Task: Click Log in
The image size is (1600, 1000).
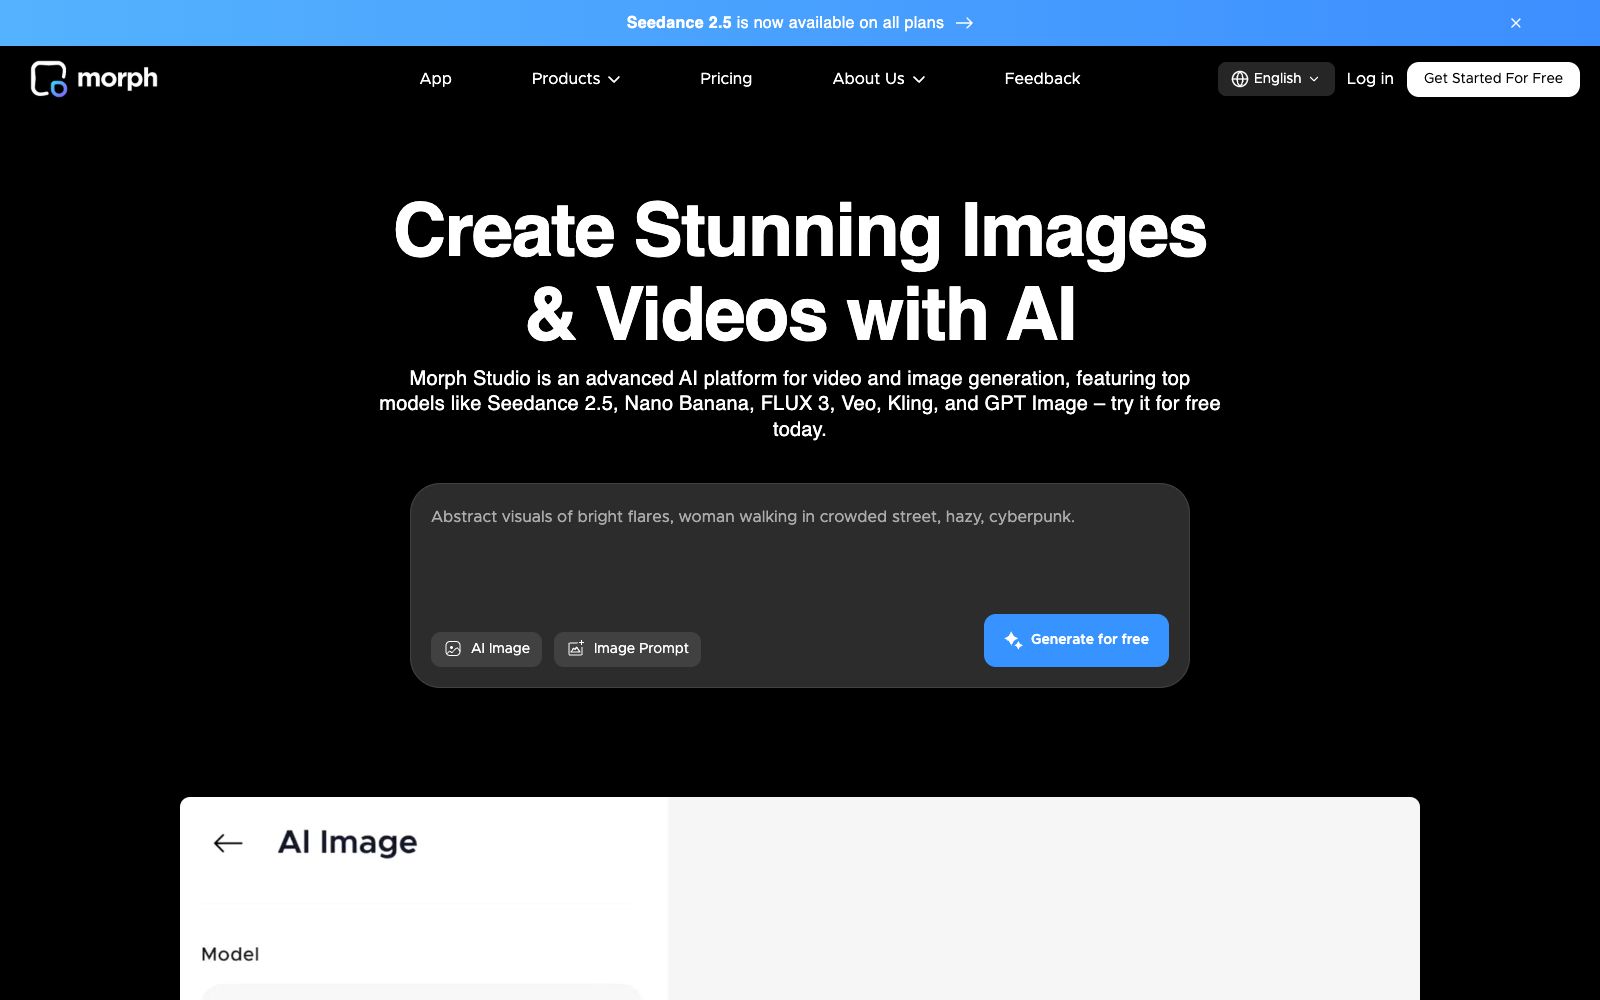Action: [1370, 79]
